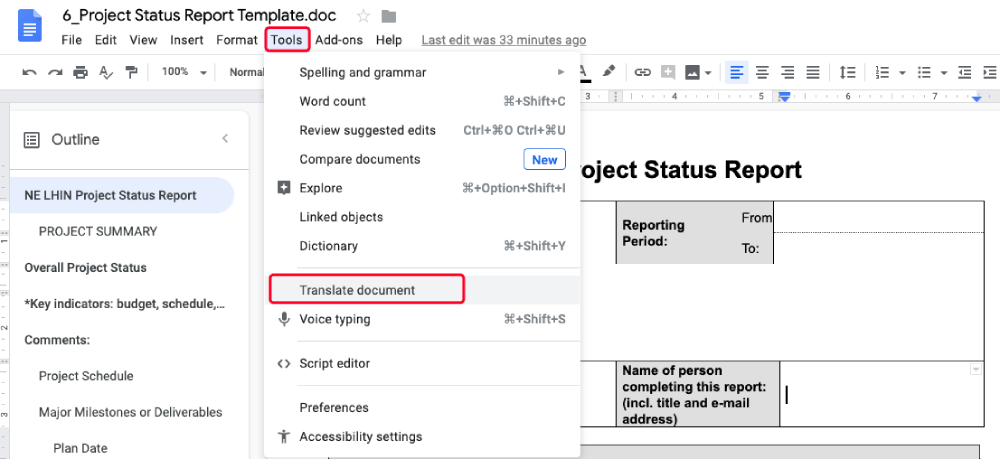The height and width of the screenshot is (459, 1000).
Task: Justify text with the justify icon
Action: click(813, 72)
